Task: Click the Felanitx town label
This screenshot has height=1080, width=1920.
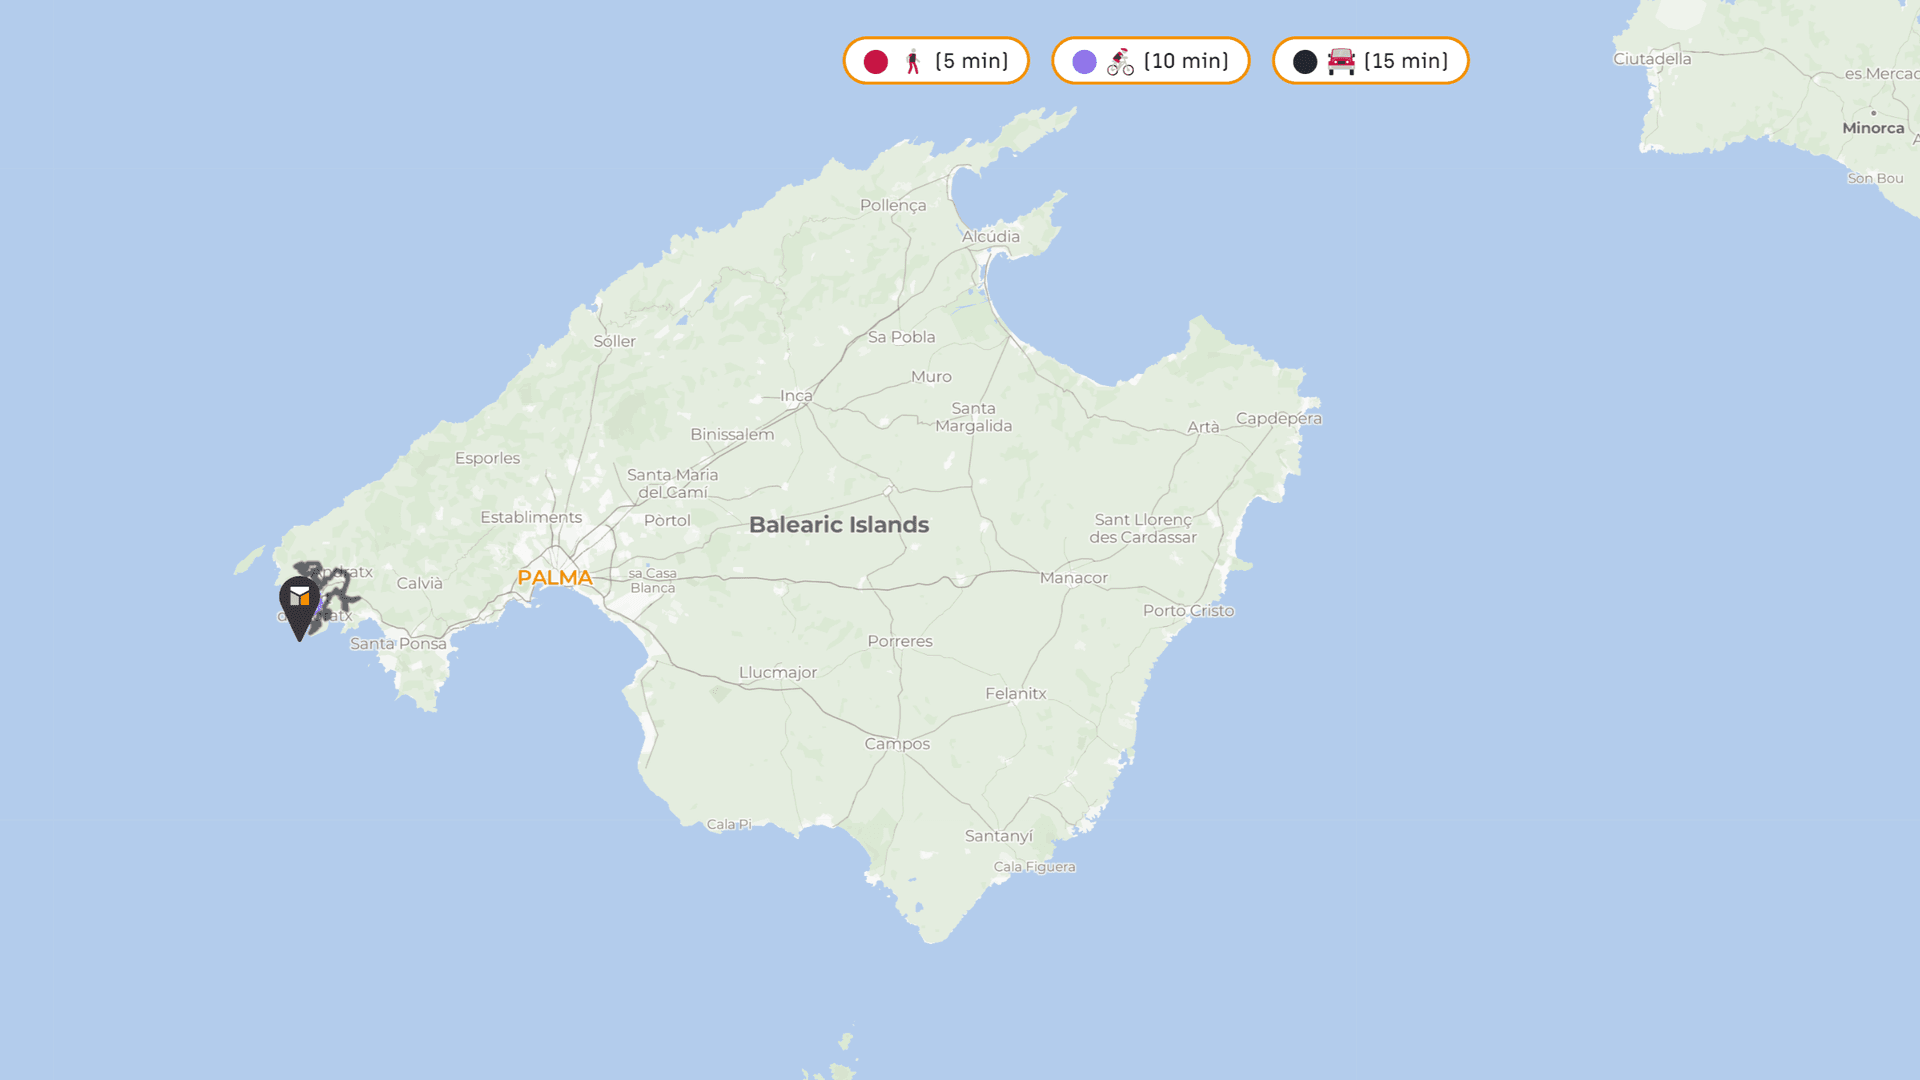Action: (1016, 694)
